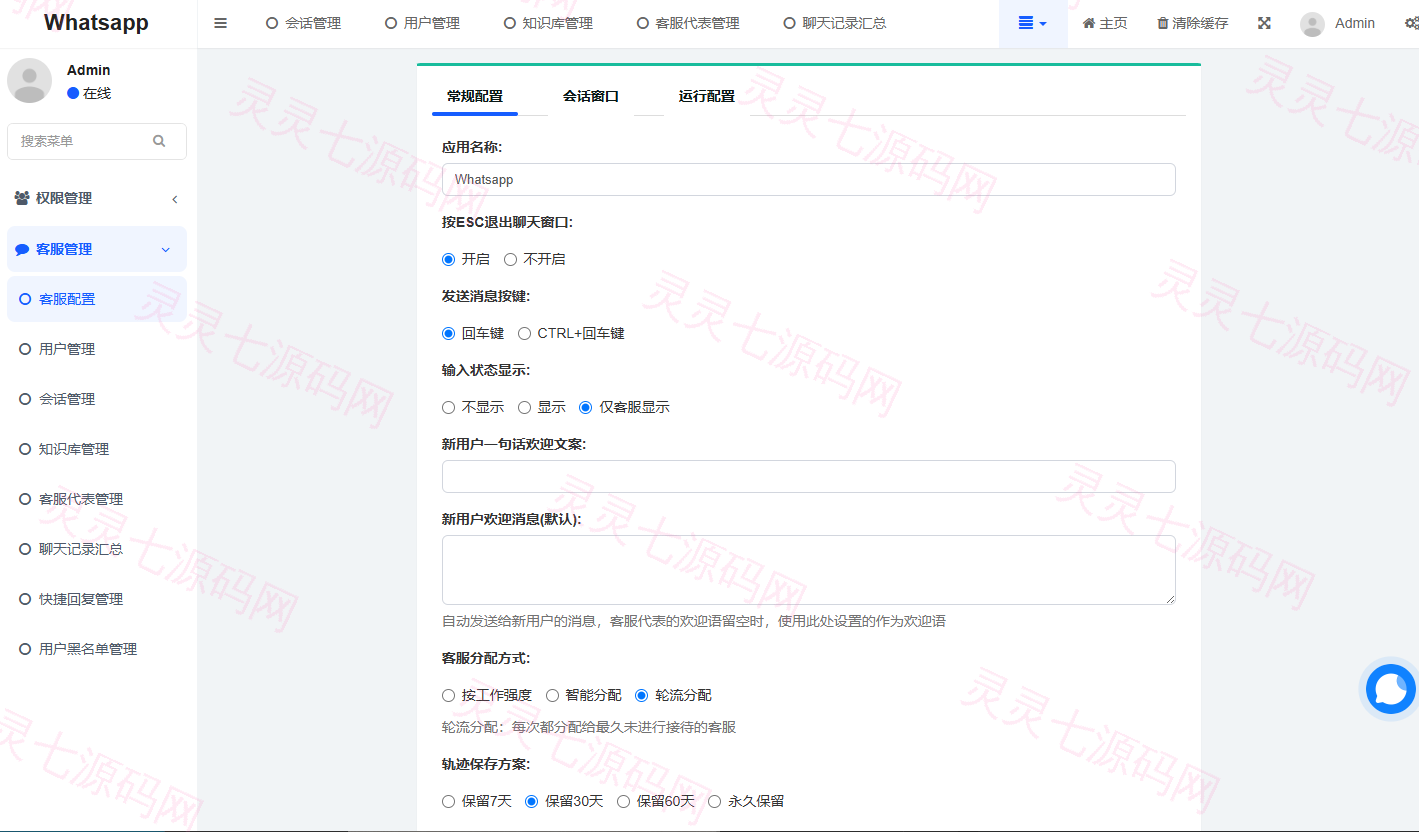Viewport: 1419px width, 832px height.
Task: Toggle the hamburger sidebar menu icon
Action: pos(221,23)
